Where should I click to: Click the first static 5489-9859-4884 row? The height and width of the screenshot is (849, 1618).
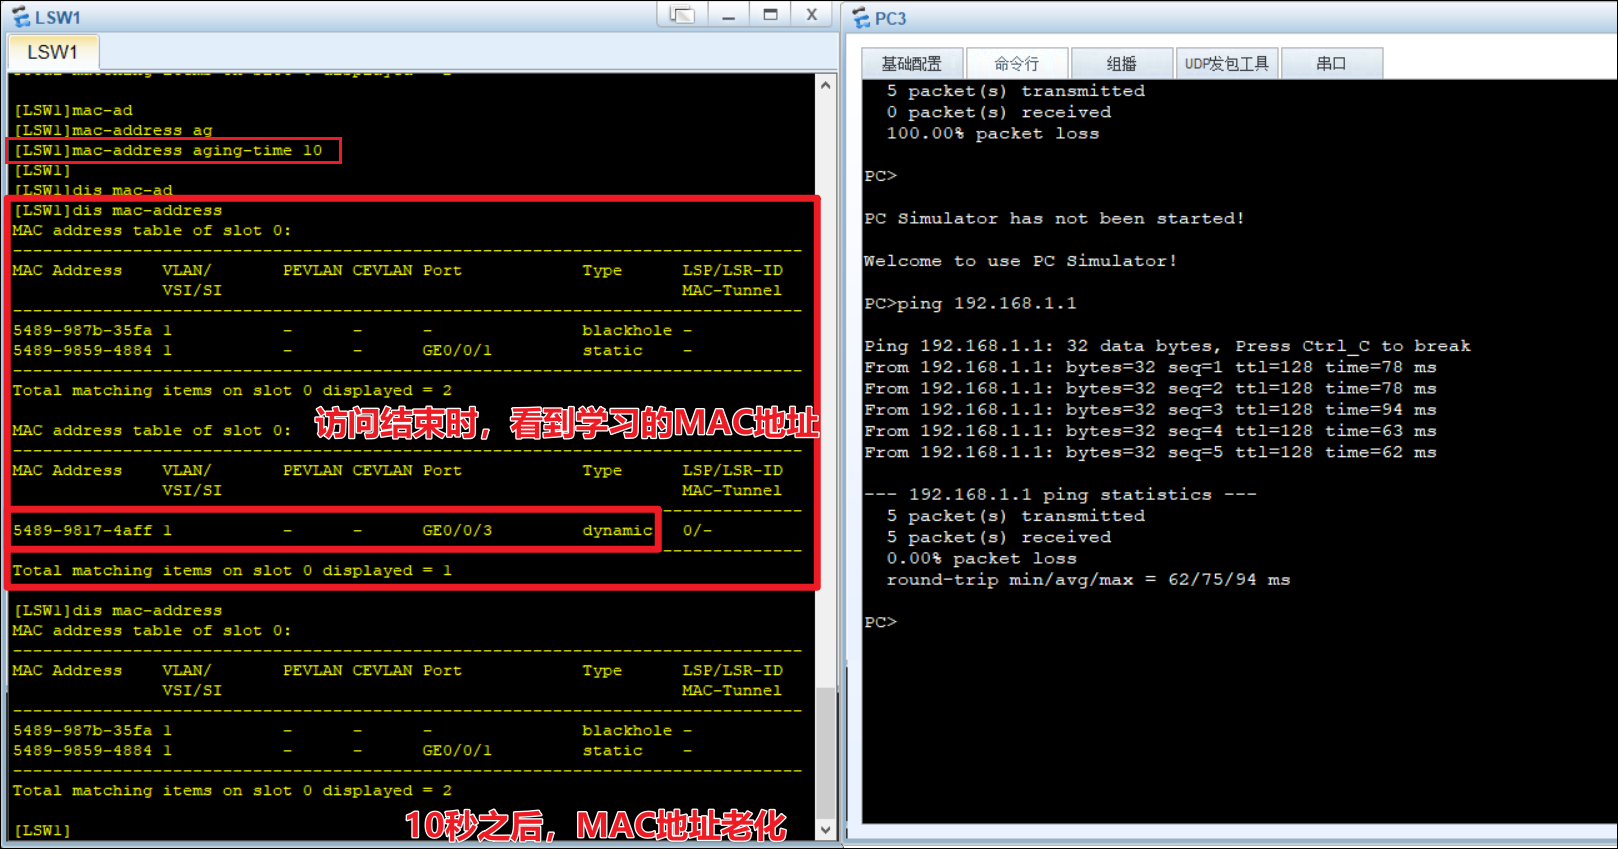(x=352, y=350)
